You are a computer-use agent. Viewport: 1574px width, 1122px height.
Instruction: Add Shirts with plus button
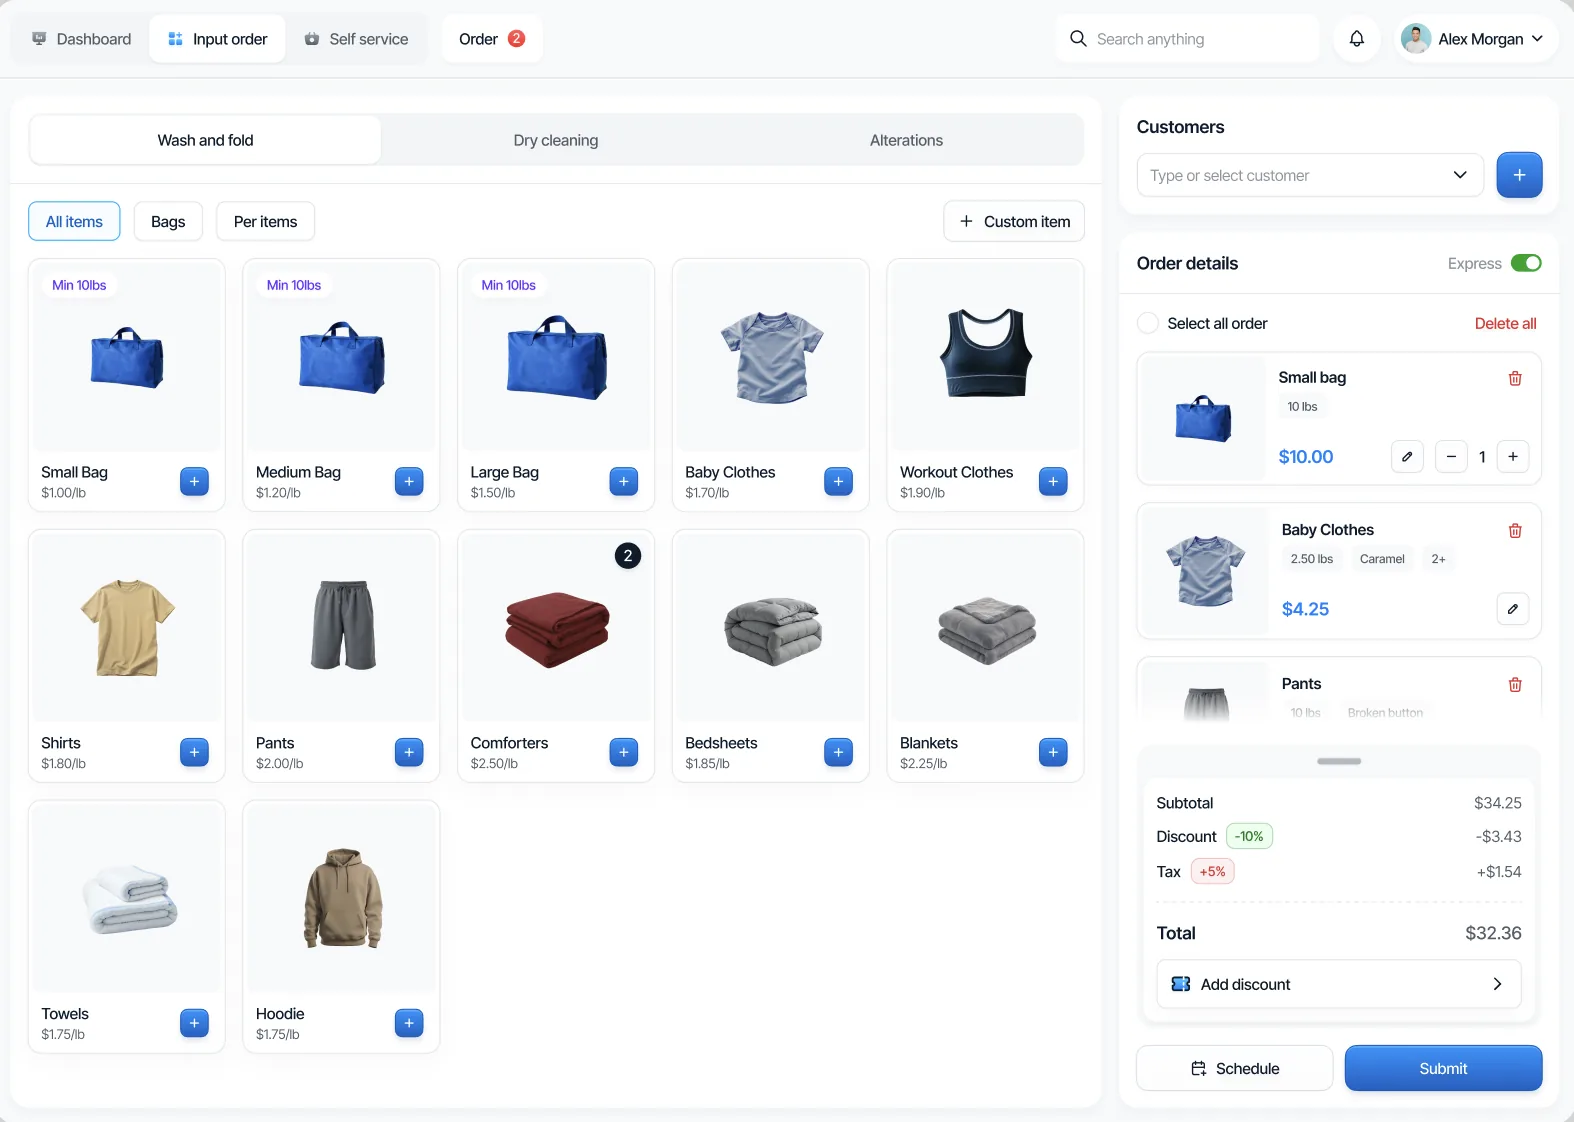click(x=194, y=752)
